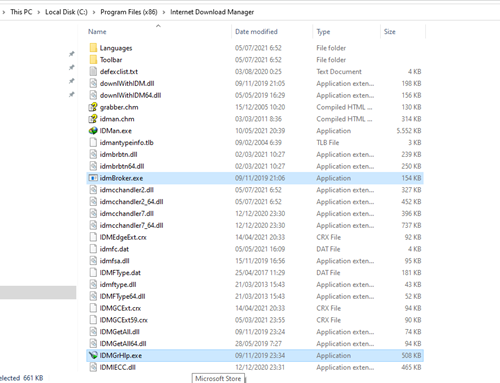Select the Languages folder icon
Screen dimensions: 500x383
pos(93,48)
